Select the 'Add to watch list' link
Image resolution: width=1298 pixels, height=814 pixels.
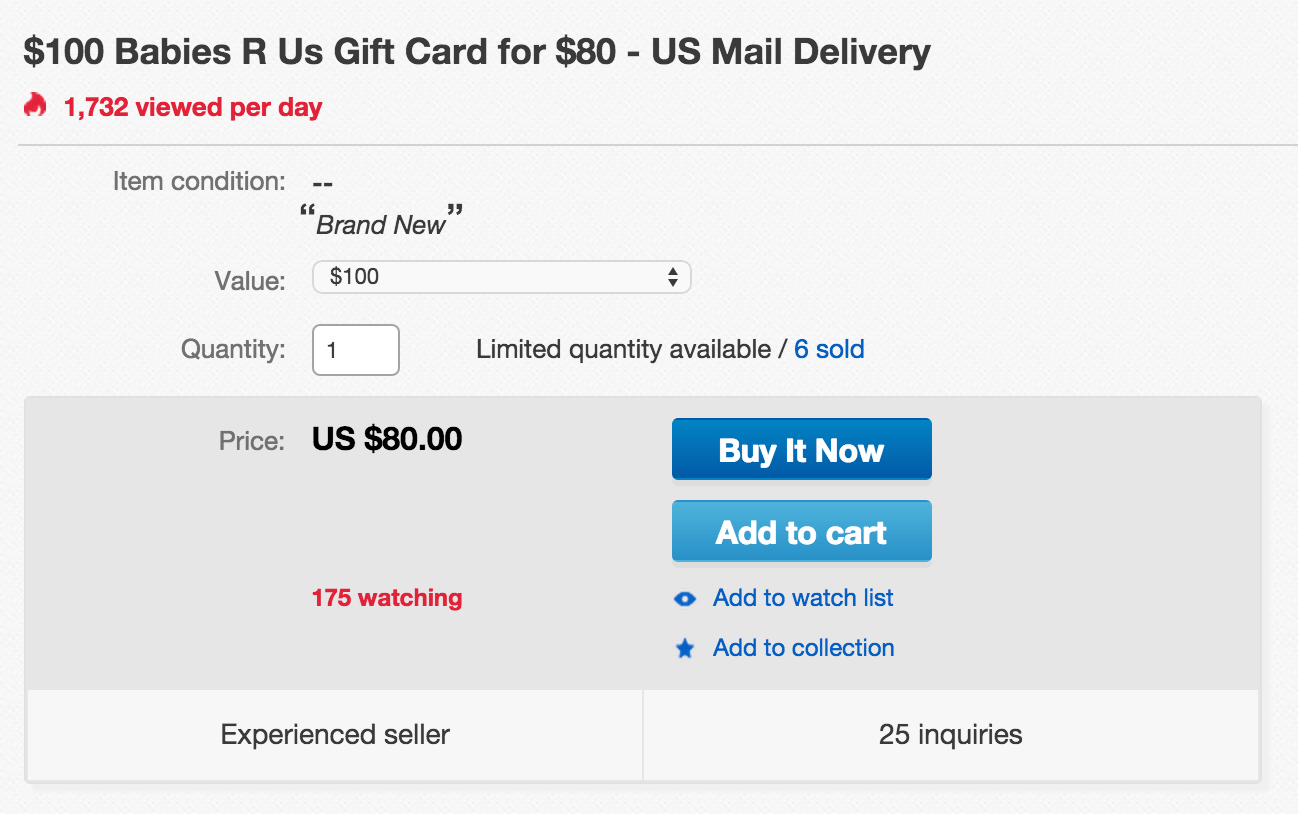pos(803,598)
